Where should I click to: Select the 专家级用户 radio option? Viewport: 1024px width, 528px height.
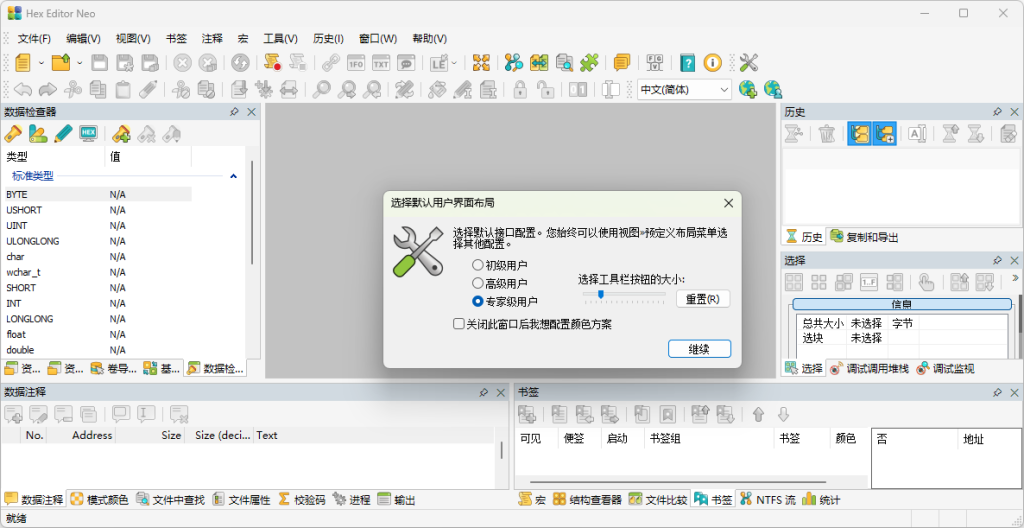point(477,301)
